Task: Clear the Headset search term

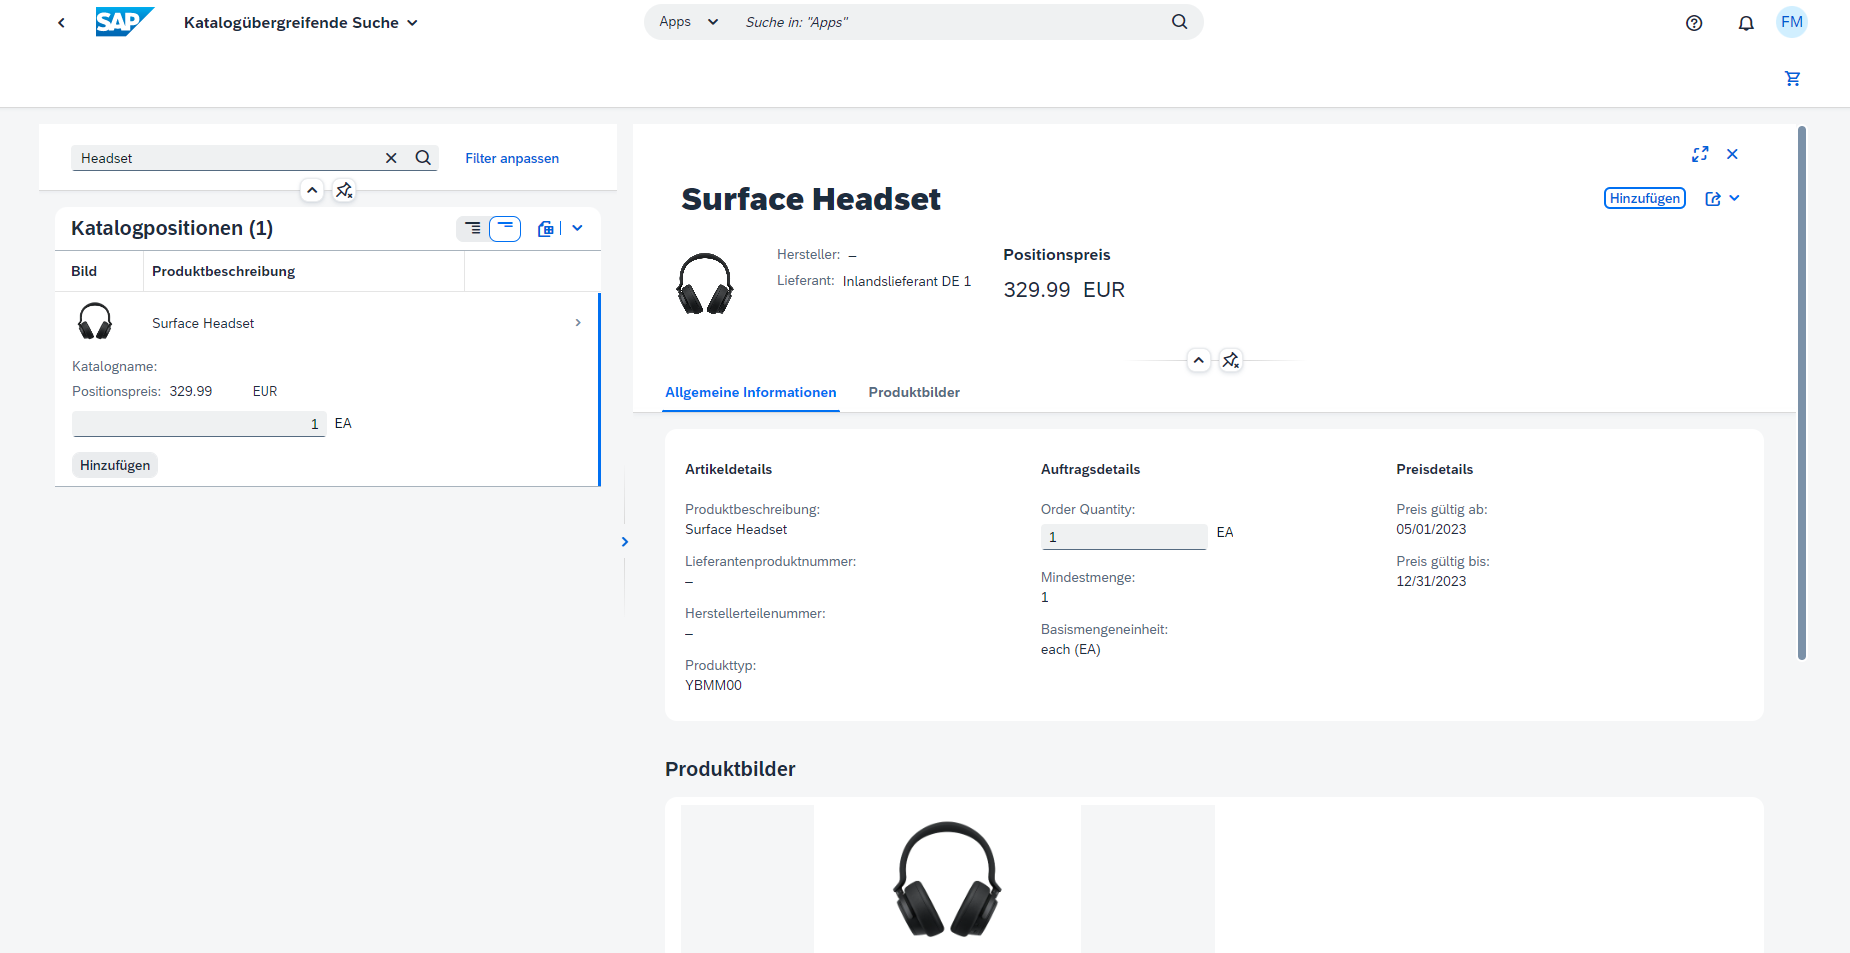Action: click(x=391, y=158)
